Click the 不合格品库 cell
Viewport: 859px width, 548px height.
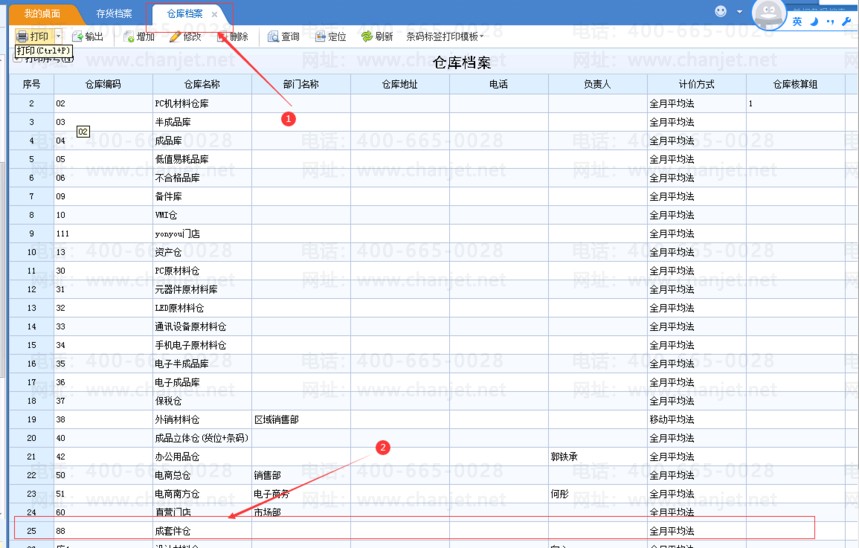[x=202, y=178]
